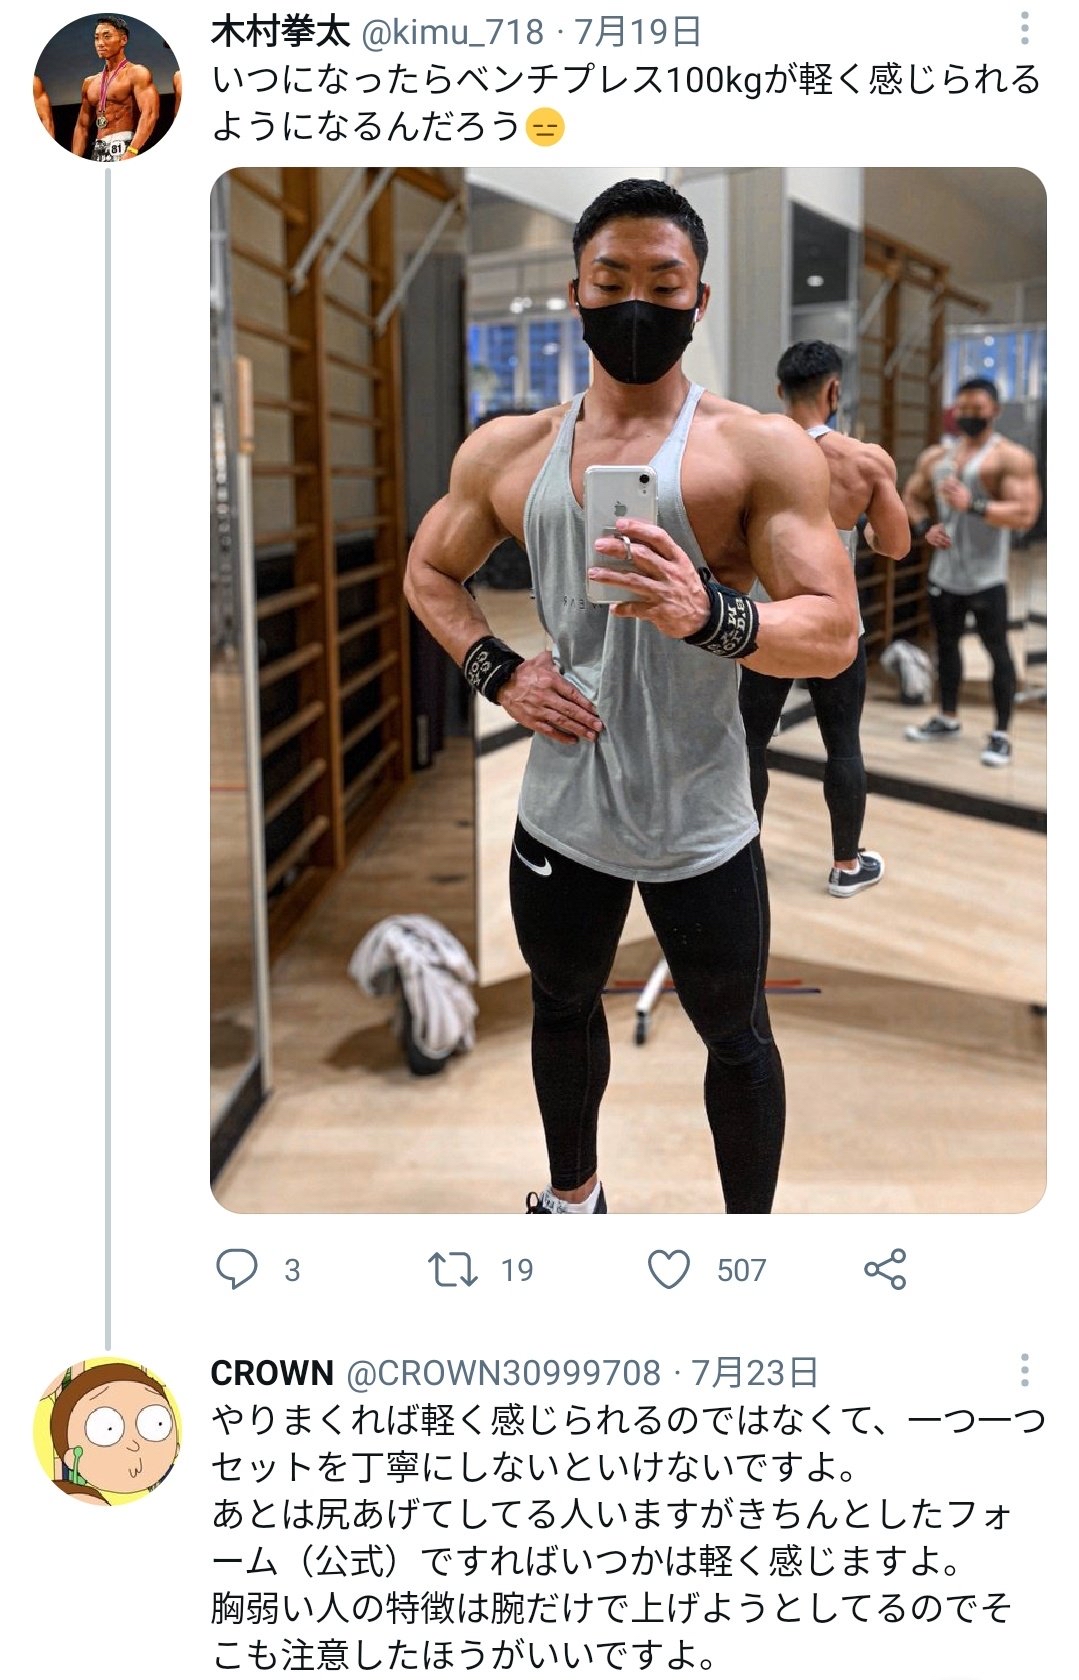Open the gym mirror selfie photo
Screen dimensions: 1079x1680
pos(628,690)
